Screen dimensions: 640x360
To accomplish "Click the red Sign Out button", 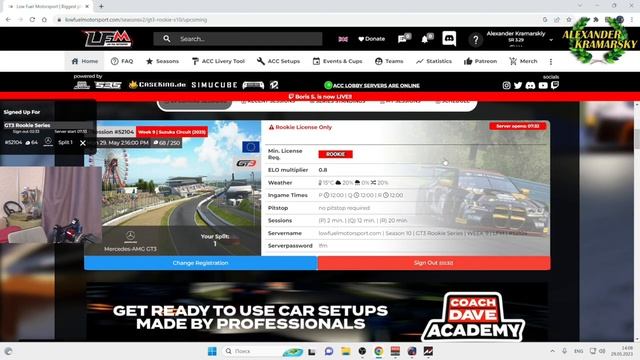I will (x=434, y=263).
